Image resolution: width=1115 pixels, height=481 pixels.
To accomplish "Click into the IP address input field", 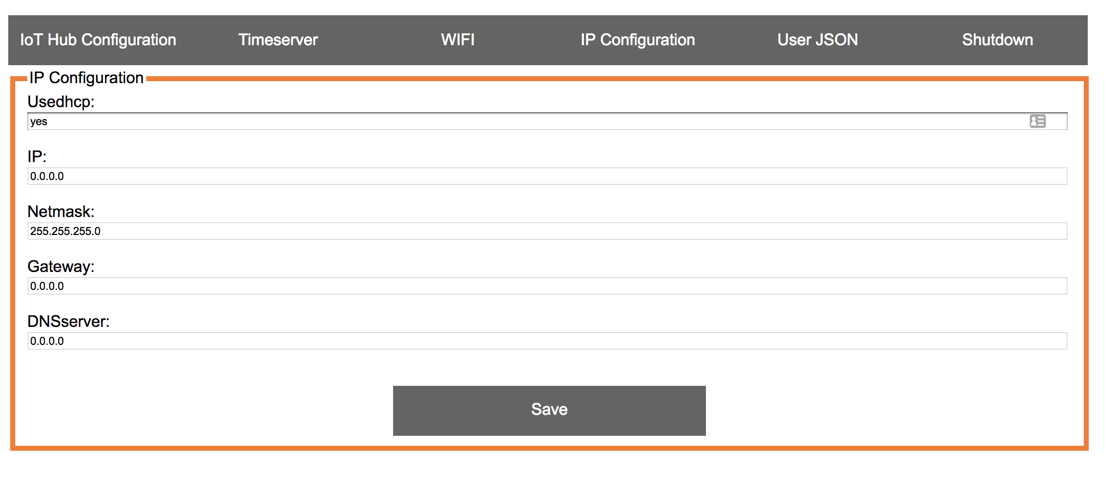I will (546, 176).
